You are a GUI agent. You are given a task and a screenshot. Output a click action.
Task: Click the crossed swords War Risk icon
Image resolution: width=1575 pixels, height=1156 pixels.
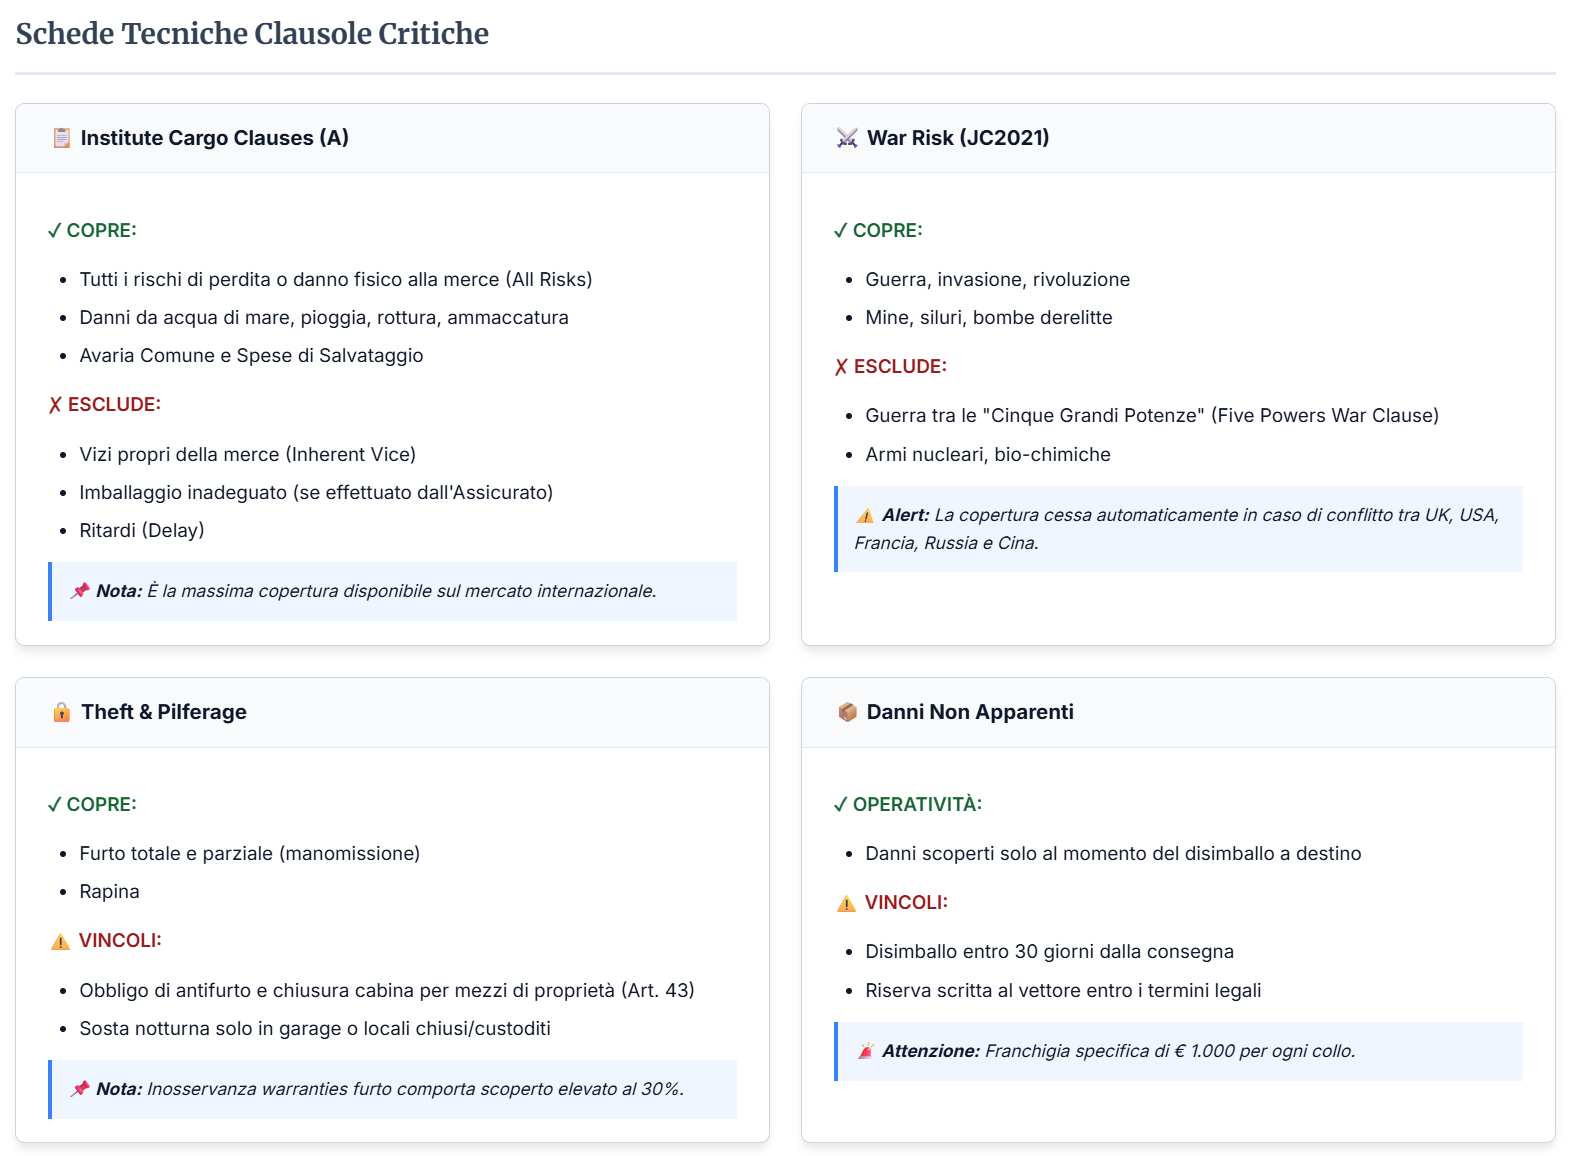(x=847, y=138)
